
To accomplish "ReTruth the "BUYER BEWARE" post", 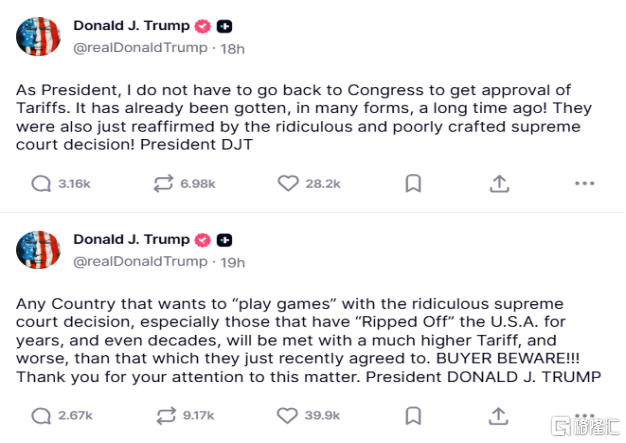I will click(x=161, y=415).
